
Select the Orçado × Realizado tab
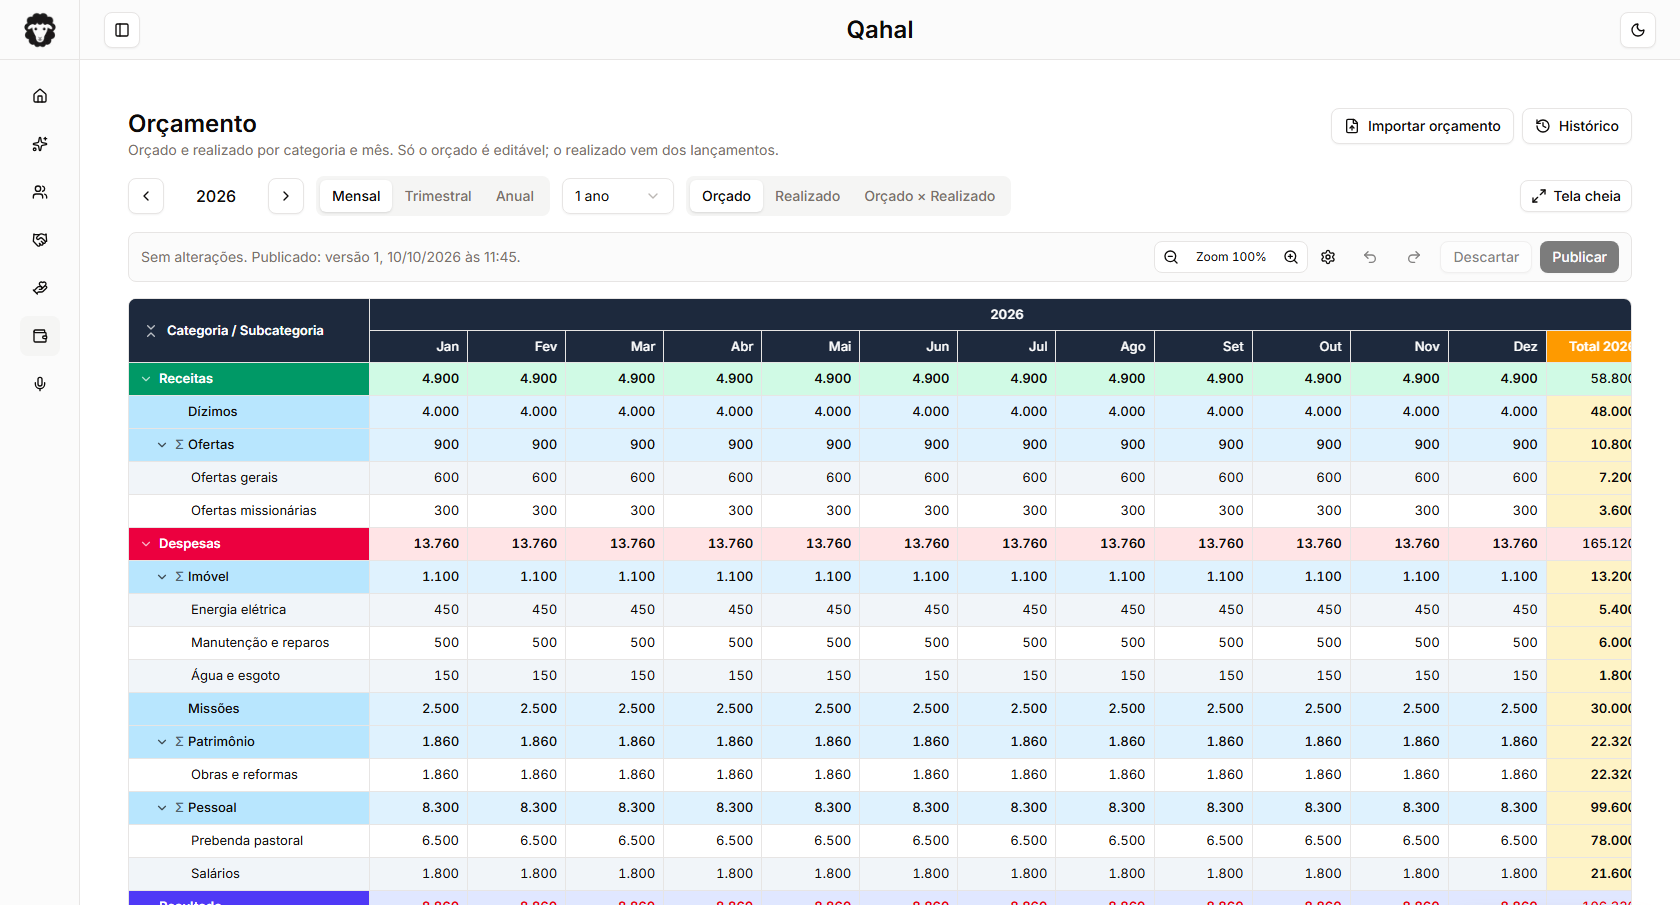click(930, 196)
